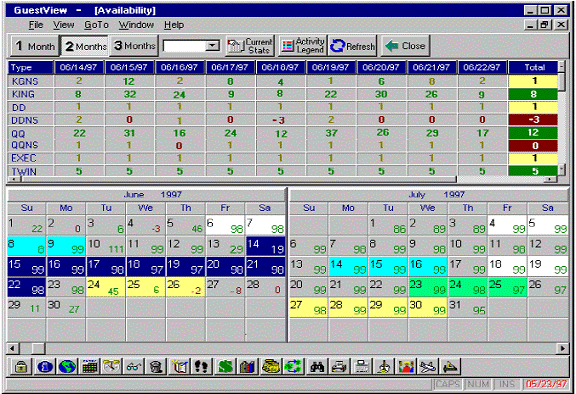Click the calendar's horizontal scrollbar left arrow

pyautogui.click(x=12, y=348)
